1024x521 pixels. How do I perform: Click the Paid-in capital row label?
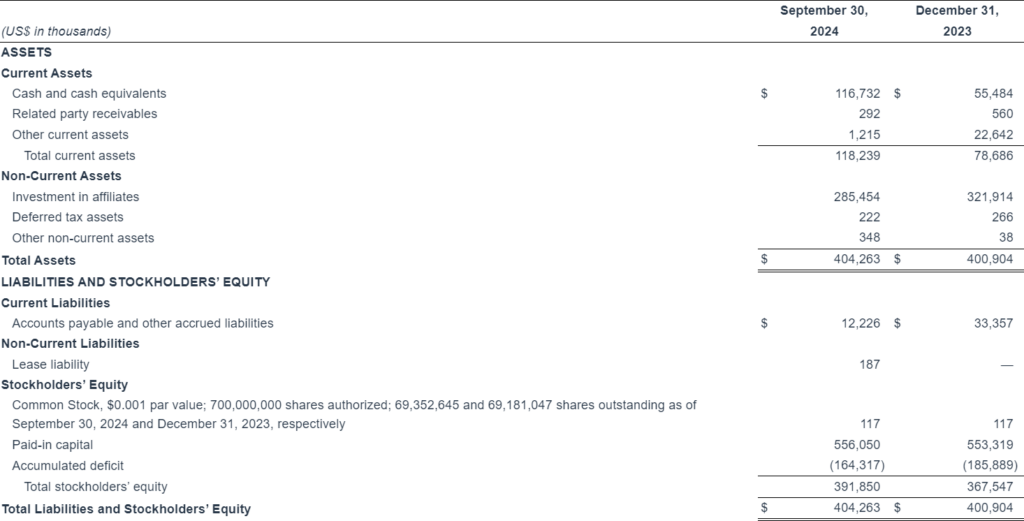(x=52, y=445)
